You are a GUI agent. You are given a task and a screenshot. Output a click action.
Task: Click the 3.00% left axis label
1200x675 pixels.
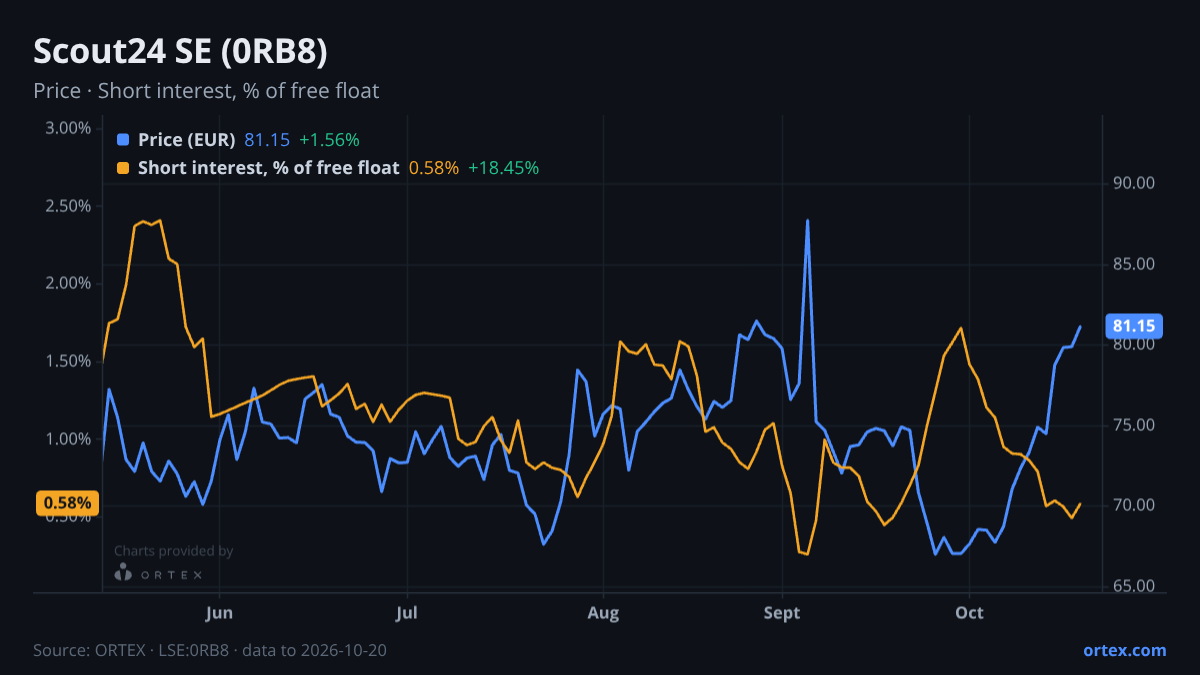coord(68,128)
